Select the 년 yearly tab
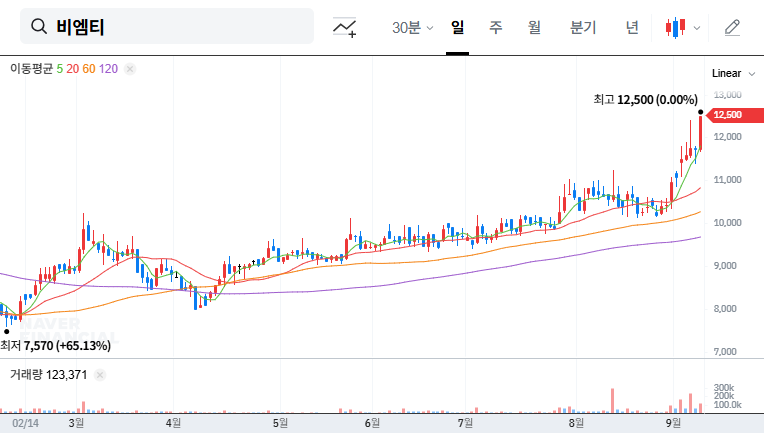764x433 pixels. coord(632,27)
